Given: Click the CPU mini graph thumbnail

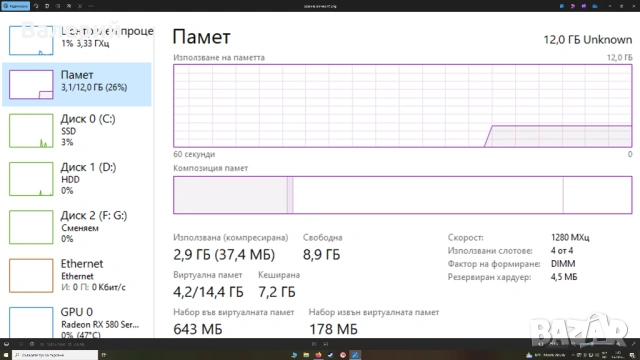Looking at the screenshot, I should click(31, 40).
